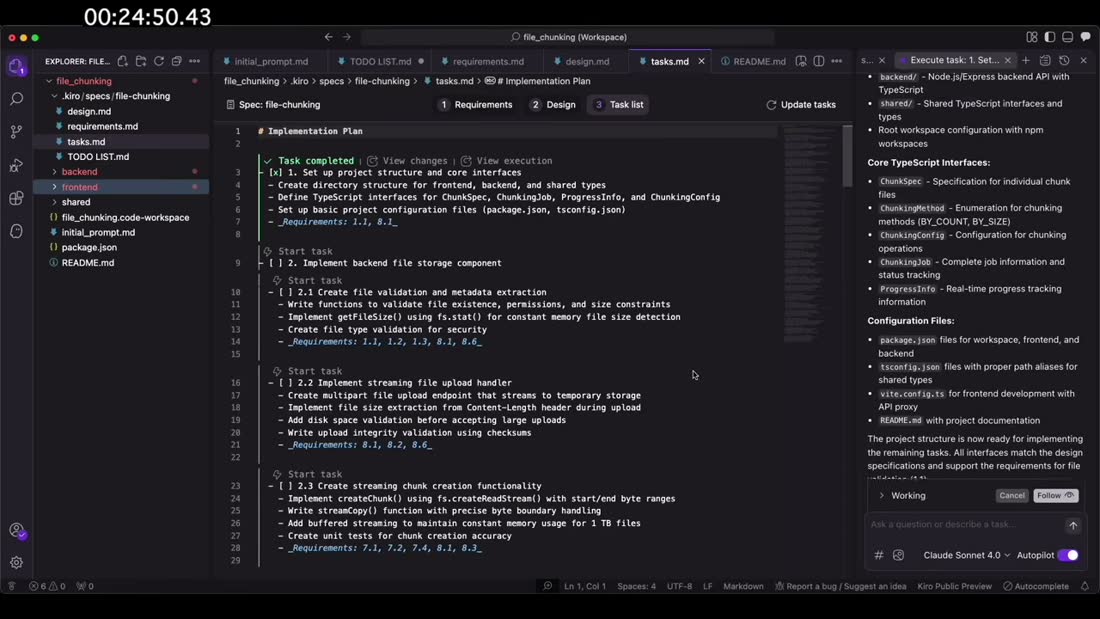Open chat history icon

coord(1064,60)
